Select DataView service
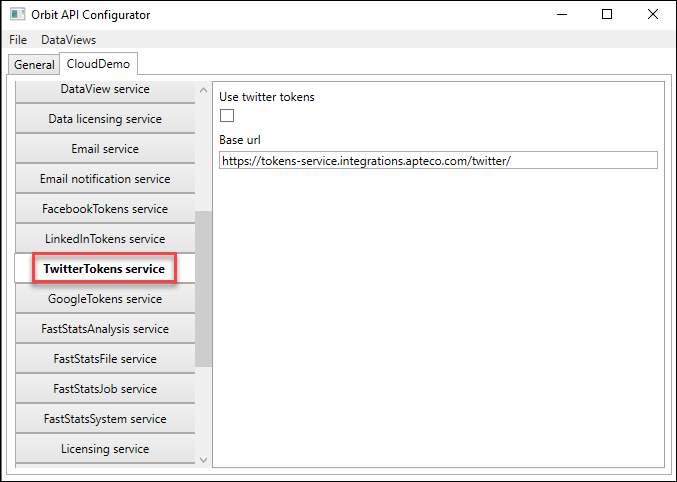 click(x=105, y=90)
